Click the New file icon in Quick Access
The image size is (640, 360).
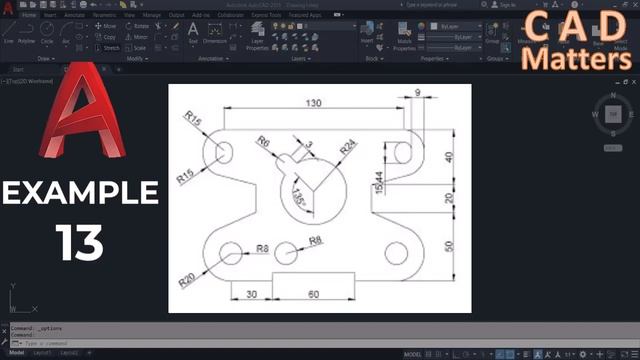click(x=23, y=4)
